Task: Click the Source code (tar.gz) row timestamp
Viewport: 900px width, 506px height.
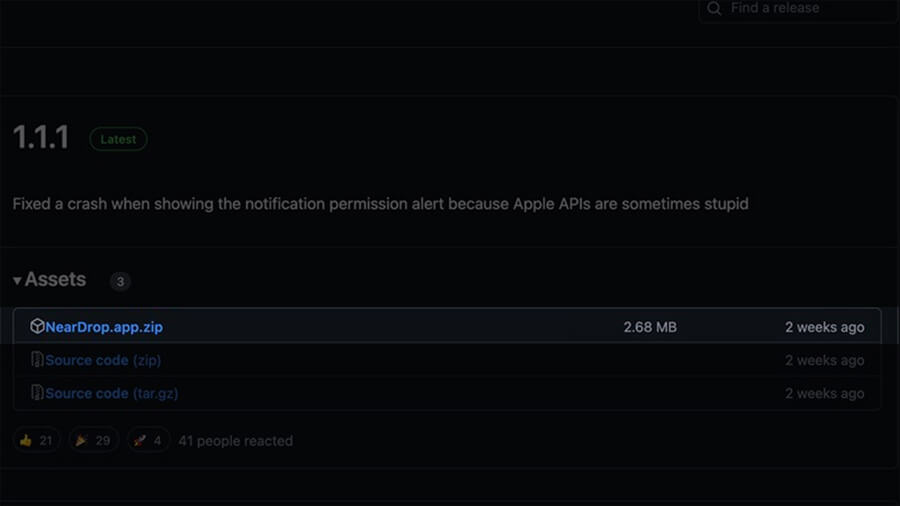Action: coord(824,393)
